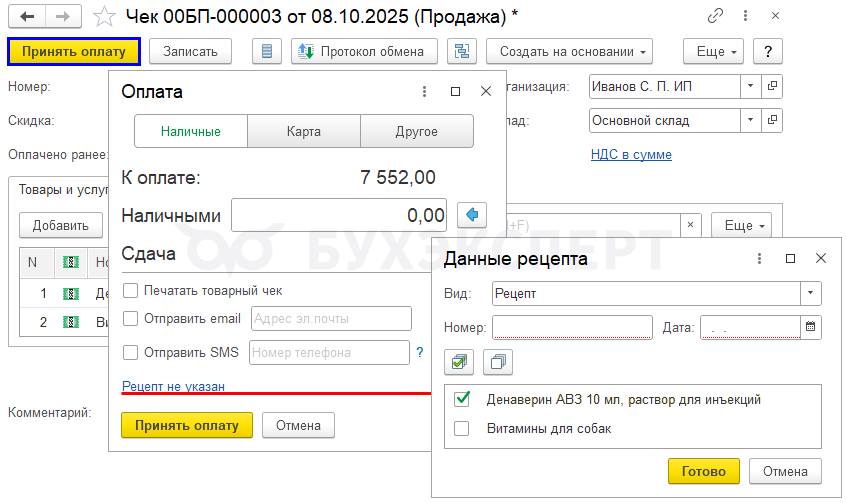Image resolution: width=847 pixels, height=503 pixels.
Task: Go back with the left arrow
Action: 27,17
